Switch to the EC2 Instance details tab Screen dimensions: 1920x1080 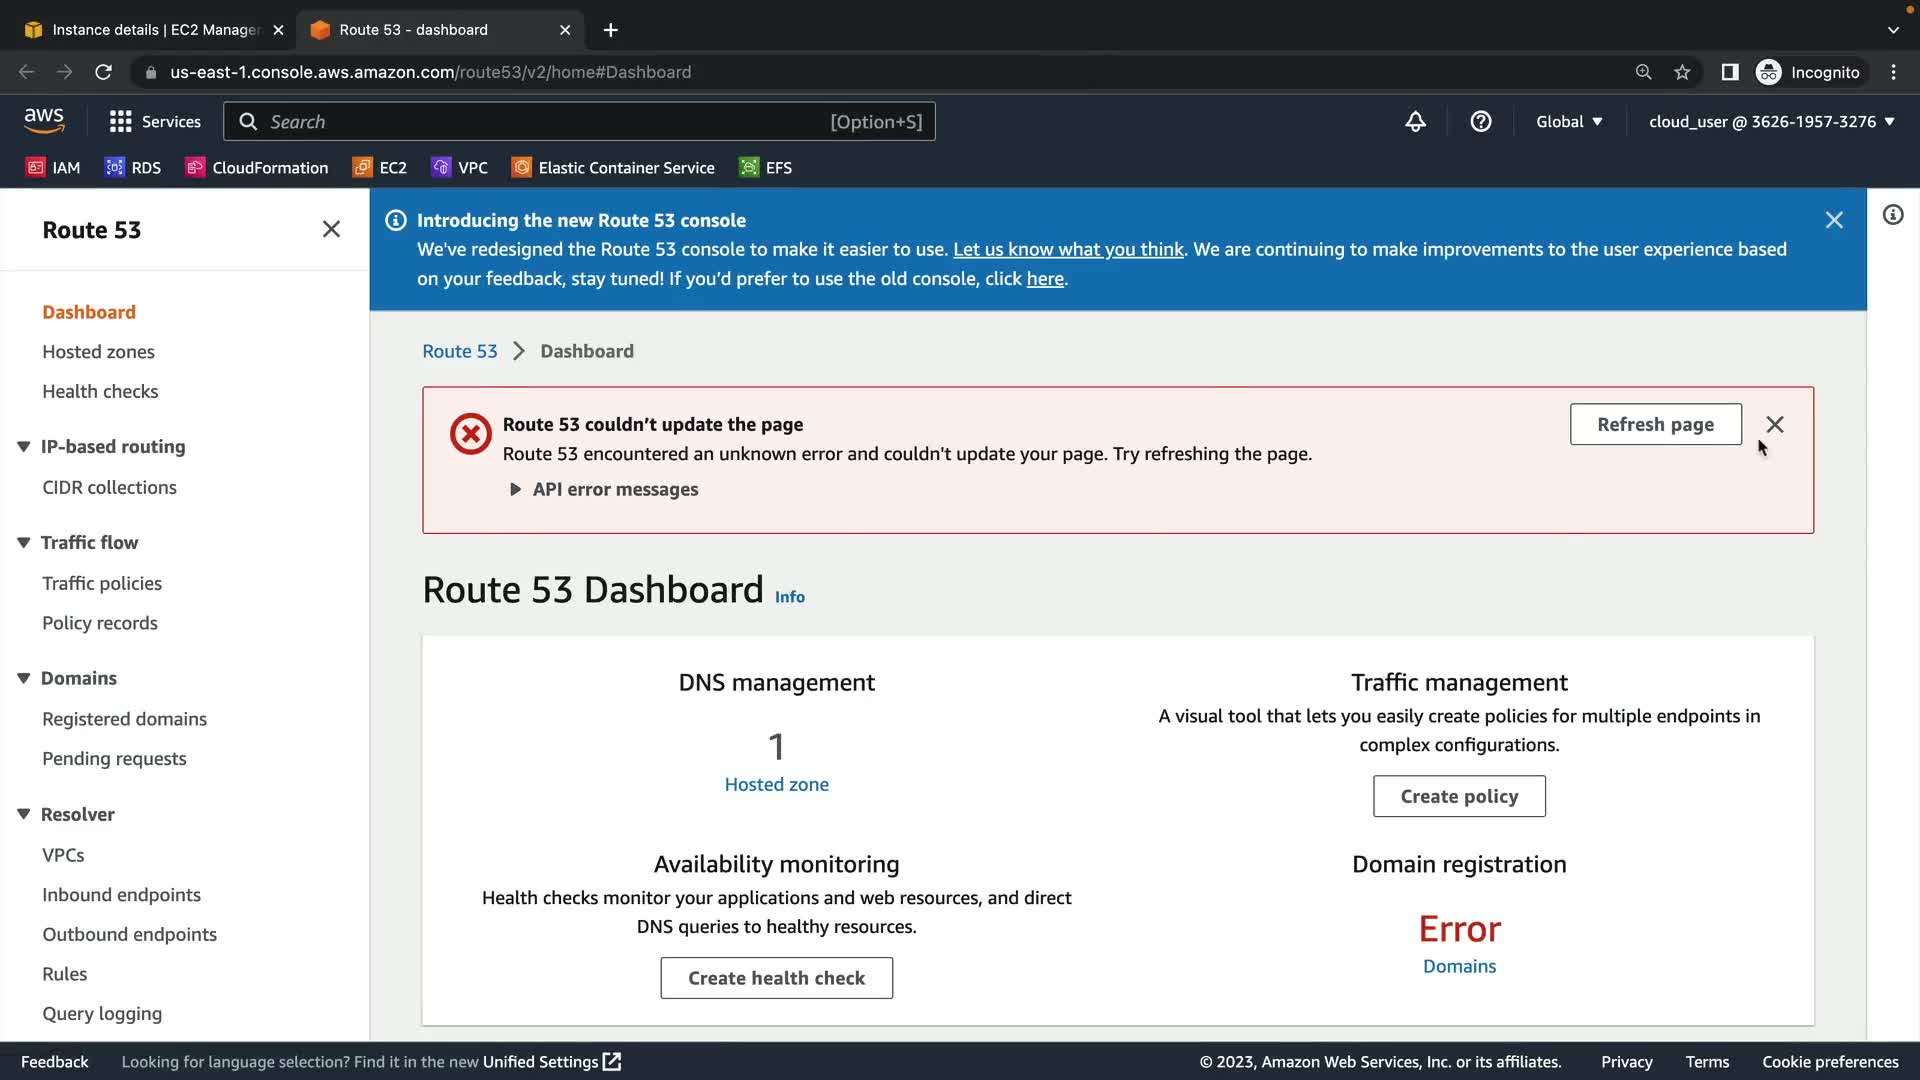click(152, 29)
